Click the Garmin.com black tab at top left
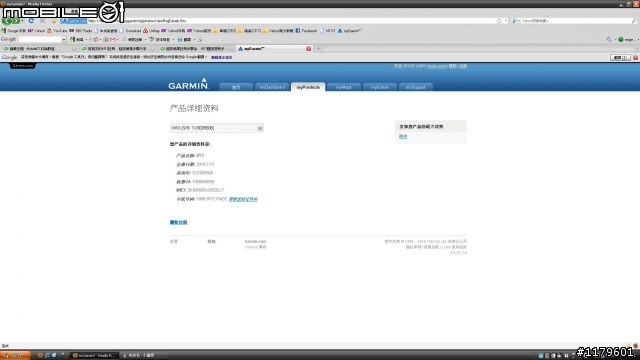640x360 pixels. (22, 66)
